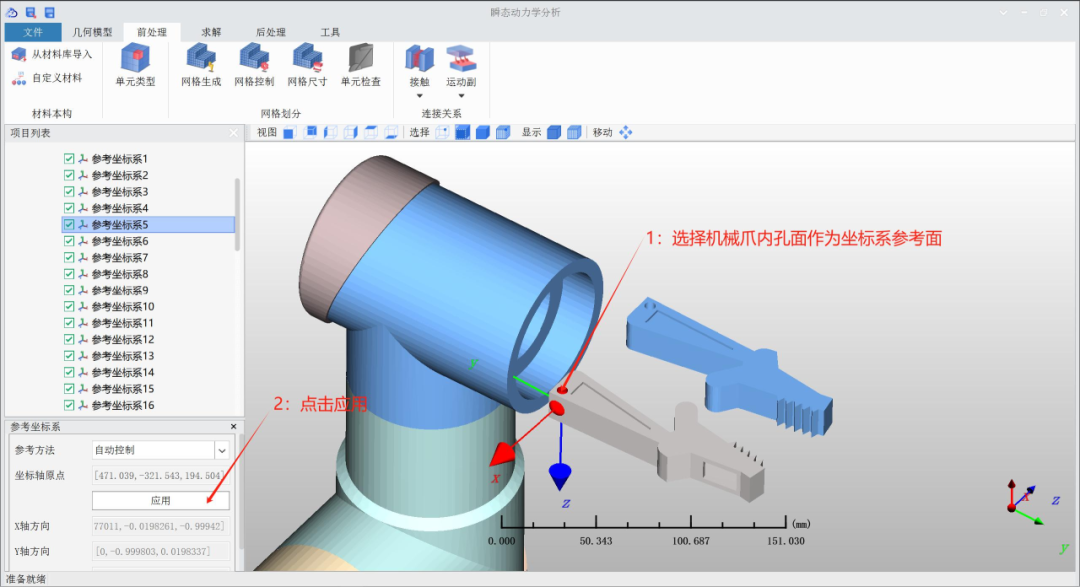Uncheck 参考坐标系2 checkbox

point(69,175)
